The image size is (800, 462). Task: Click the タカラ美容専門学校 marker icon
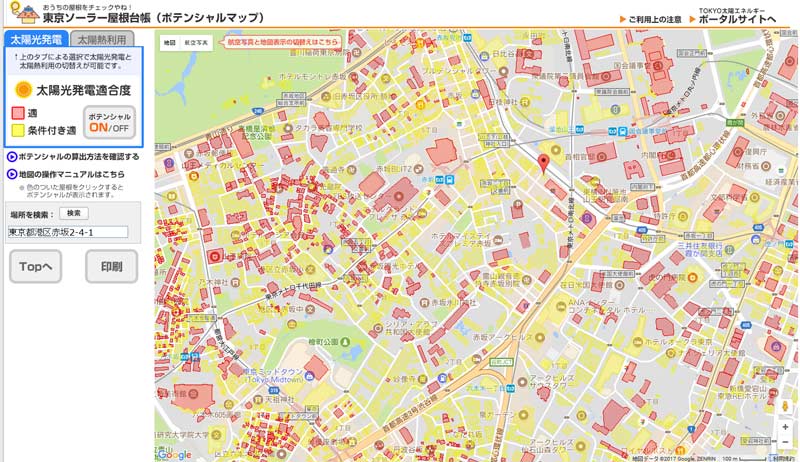pos(288,128)
